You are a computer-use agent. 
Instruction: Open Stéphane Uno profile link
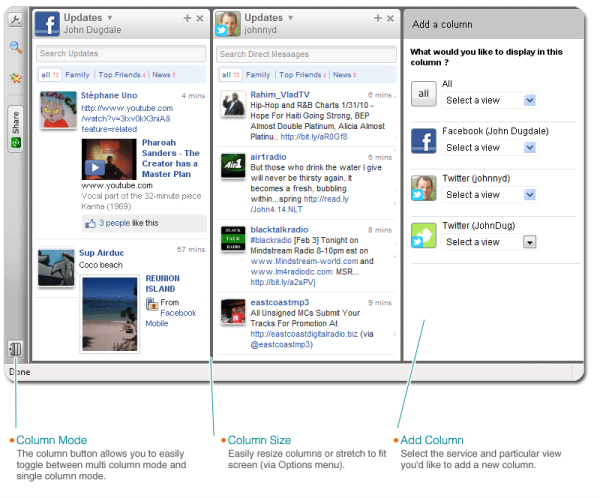coord(109,95)
